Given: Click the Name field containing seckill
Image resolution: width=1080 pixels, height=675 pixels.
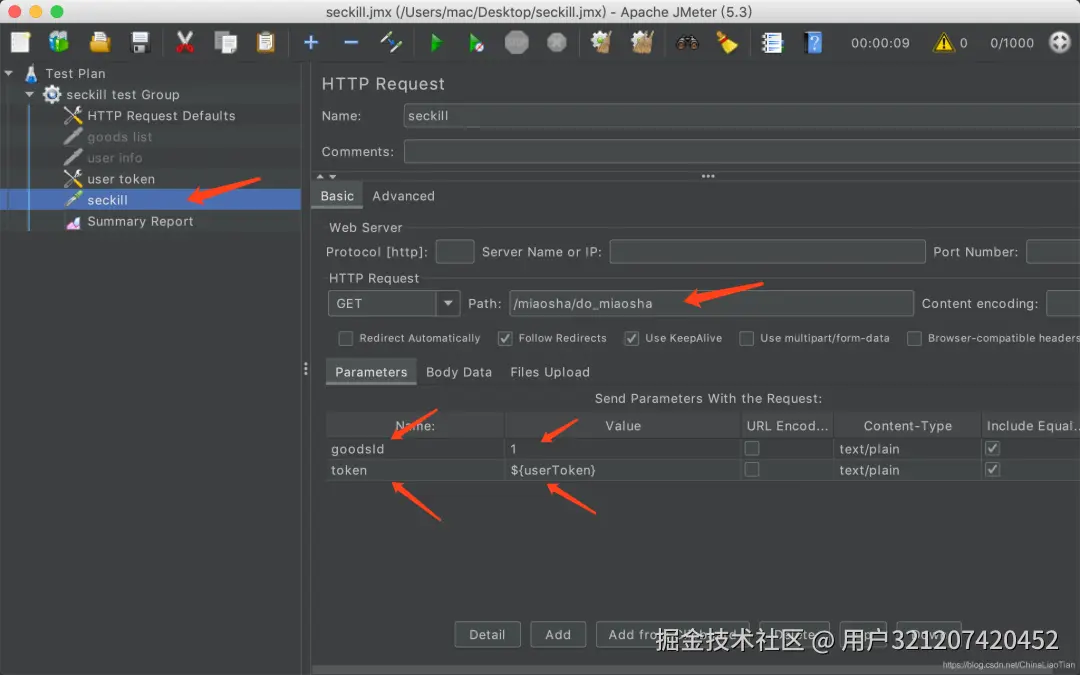Looking at the screenshot, I should (x=741, y=116).
